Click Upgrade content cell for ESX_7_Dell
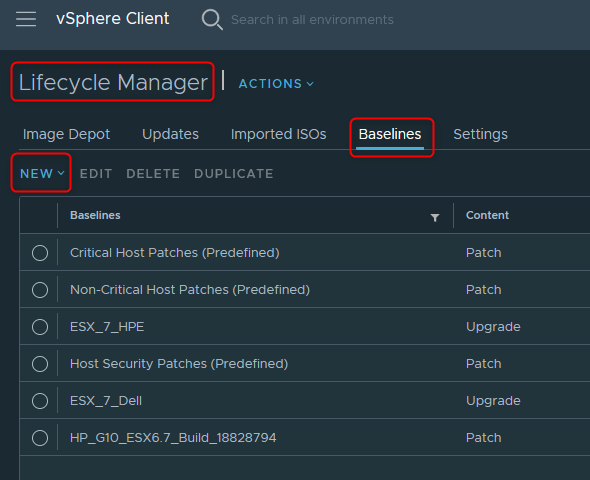Viewport: 590px width, 480px height. click(493, 401)
